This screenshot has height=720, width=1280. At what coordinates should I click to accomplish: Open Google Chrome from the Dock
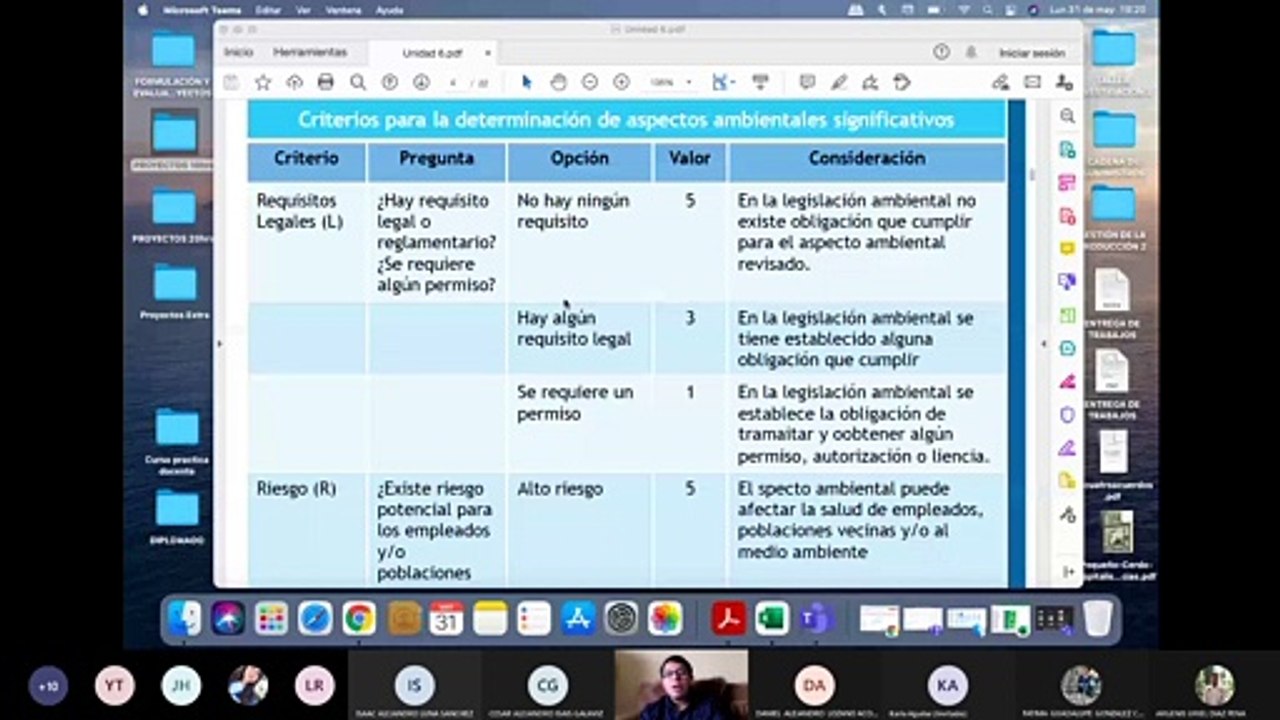tap(359, 619)
